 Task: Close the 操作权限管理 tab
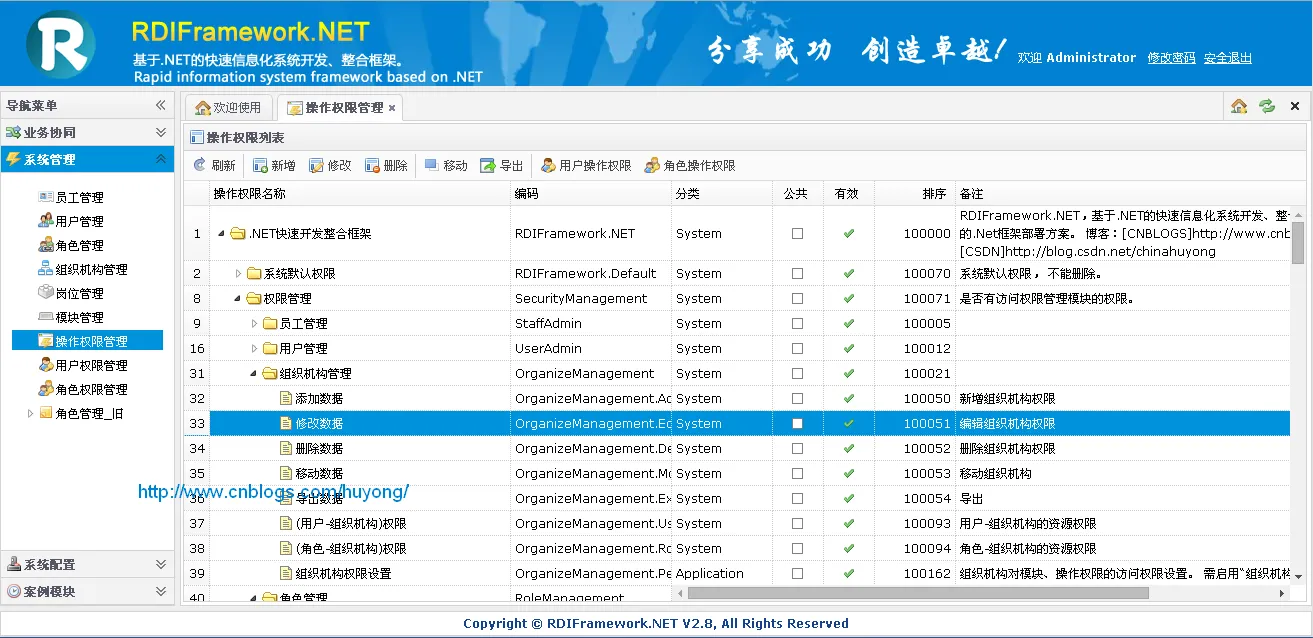point(392,108)
